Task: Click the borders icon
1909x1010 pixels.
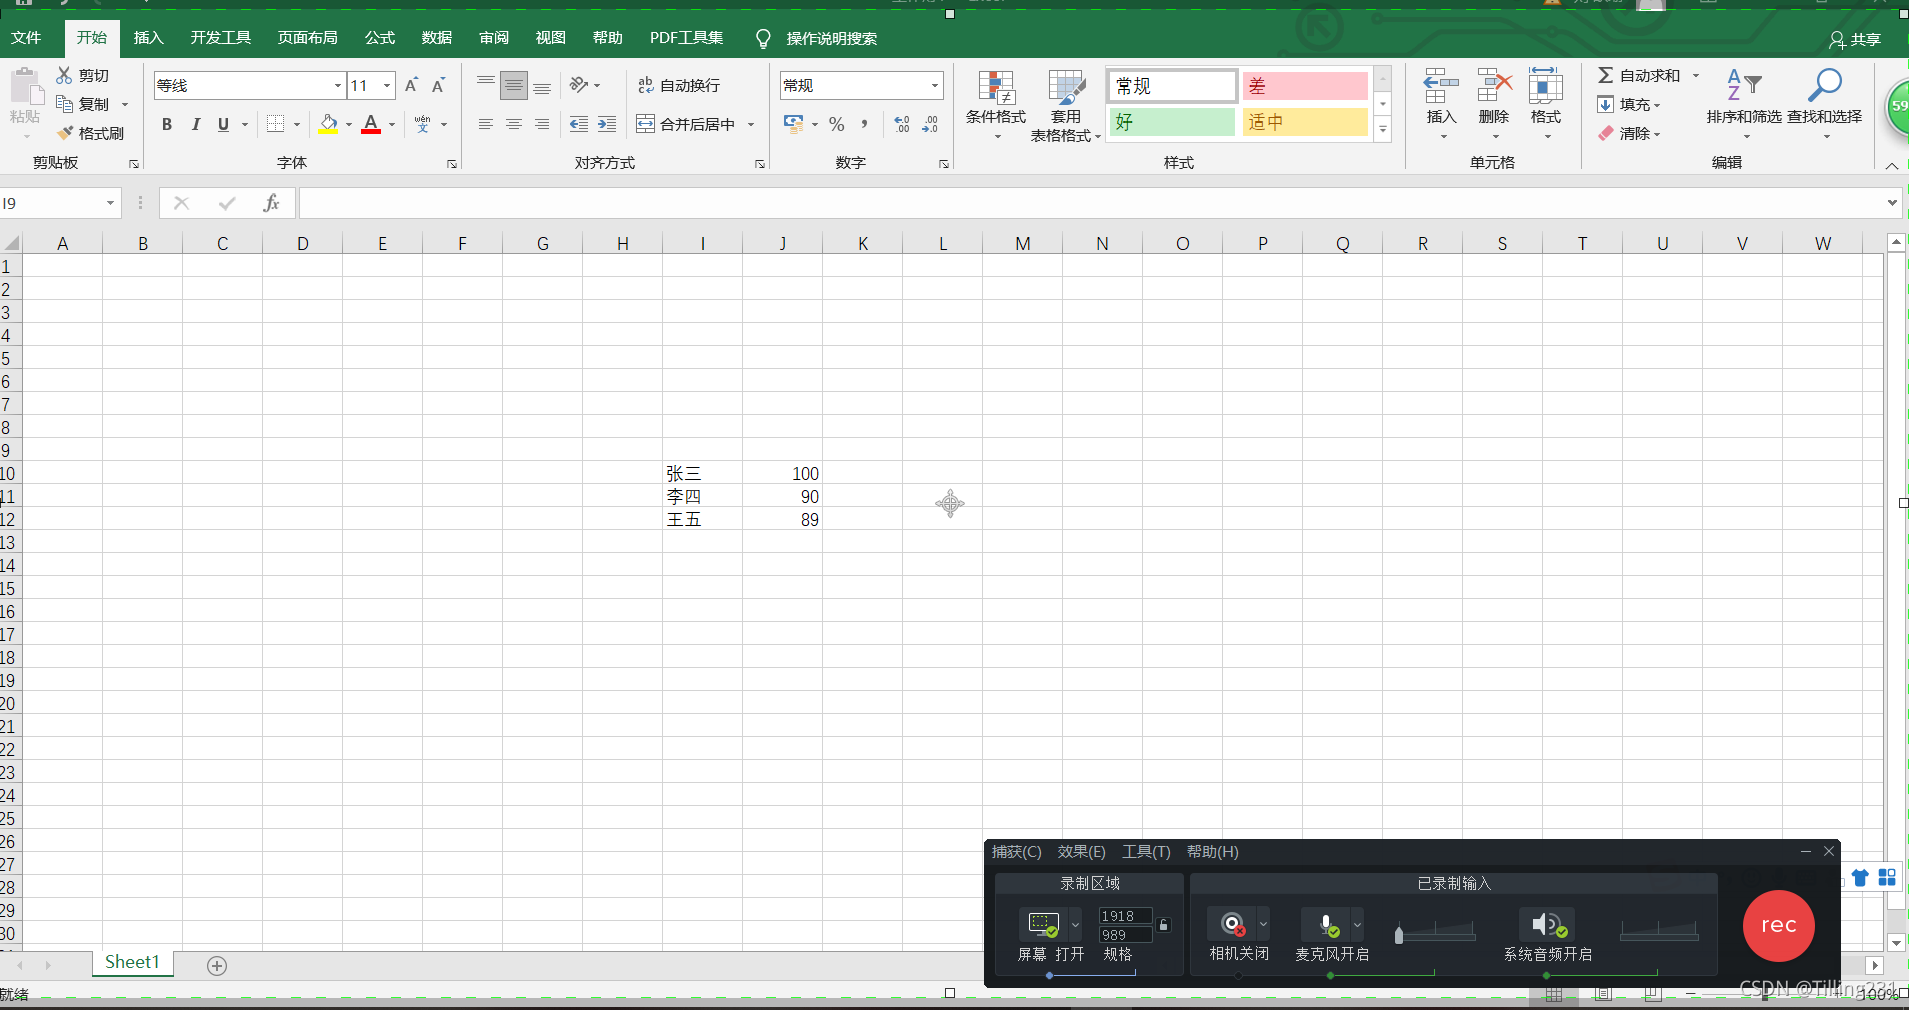Action: (276, 124)
